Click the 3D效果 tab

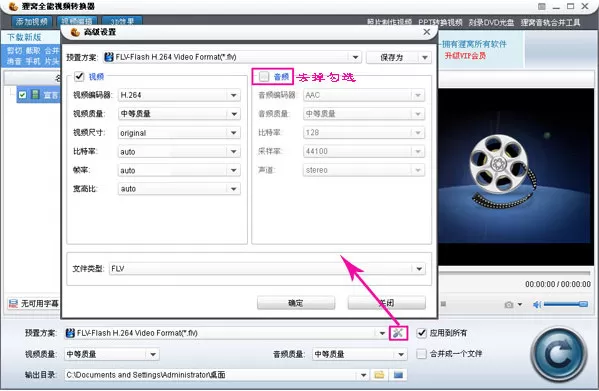pyautogui.click(x=122, y=21)
